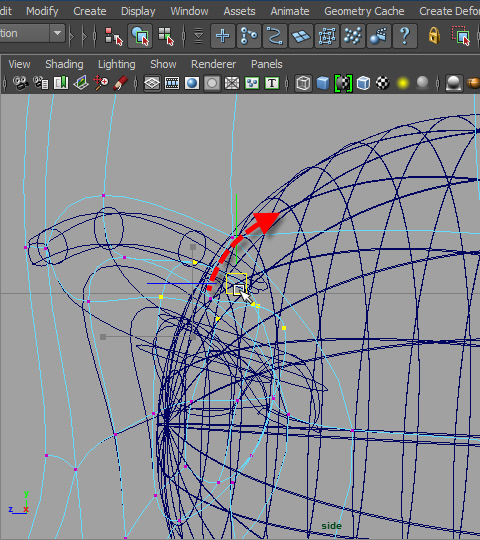Enable wireframe on shaded cube icon
The width and height of the screenshot is (480, 540).
363,83
